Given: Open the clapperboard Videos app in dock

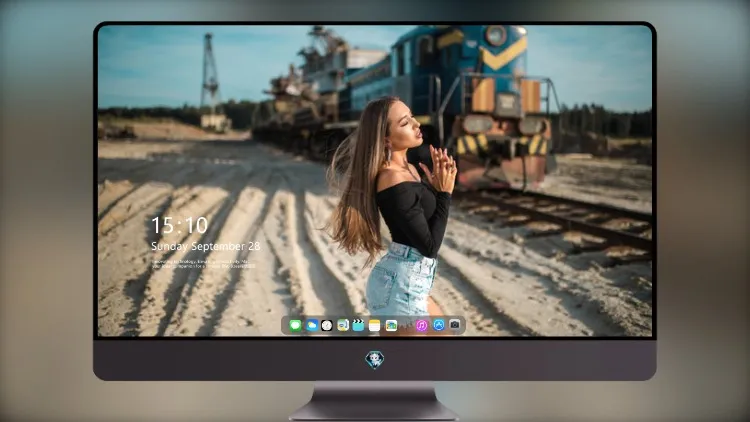Looking at the screenshot, I should click(x=358, y=326).
